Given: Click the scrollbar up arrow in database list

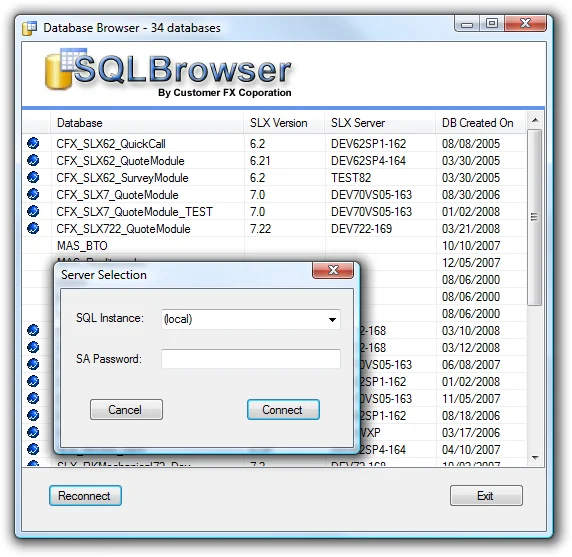Looking at the screenshot, I should pyautogui.click(x=535, y=120).
